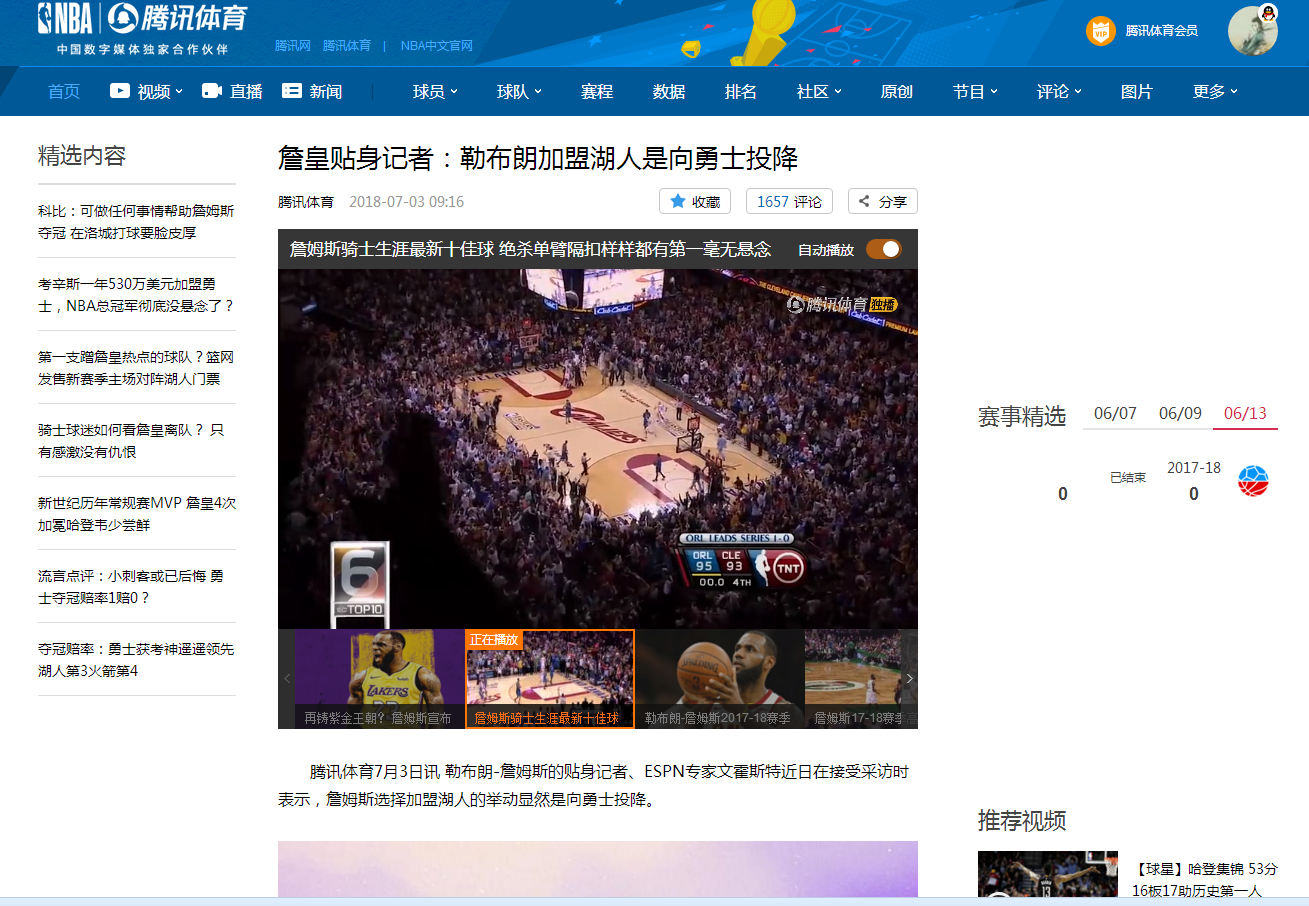Click the 2017-18 season label
This screenshot has height=906, width=1309.
coord(1194,468)
